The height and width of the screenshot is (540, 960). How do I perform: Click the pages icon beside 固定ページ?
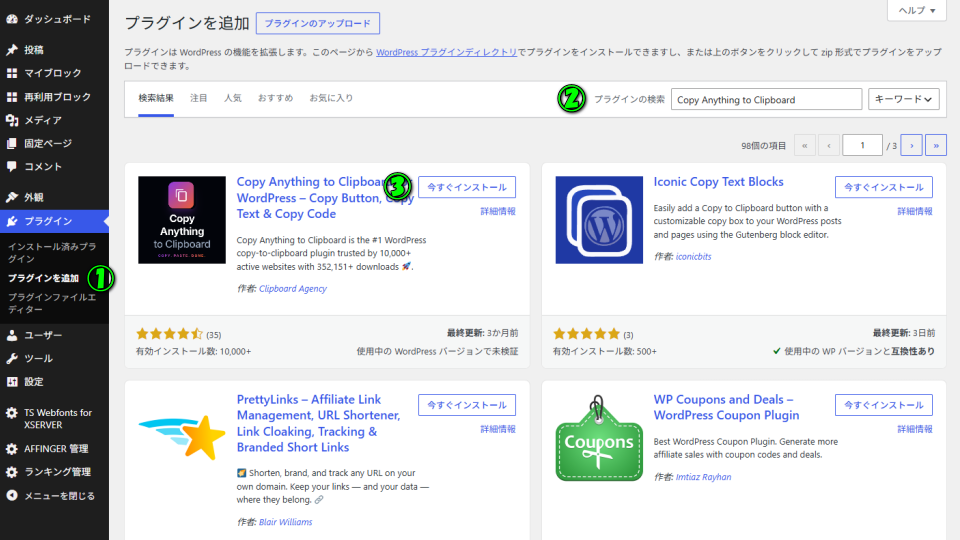point(12,143)
